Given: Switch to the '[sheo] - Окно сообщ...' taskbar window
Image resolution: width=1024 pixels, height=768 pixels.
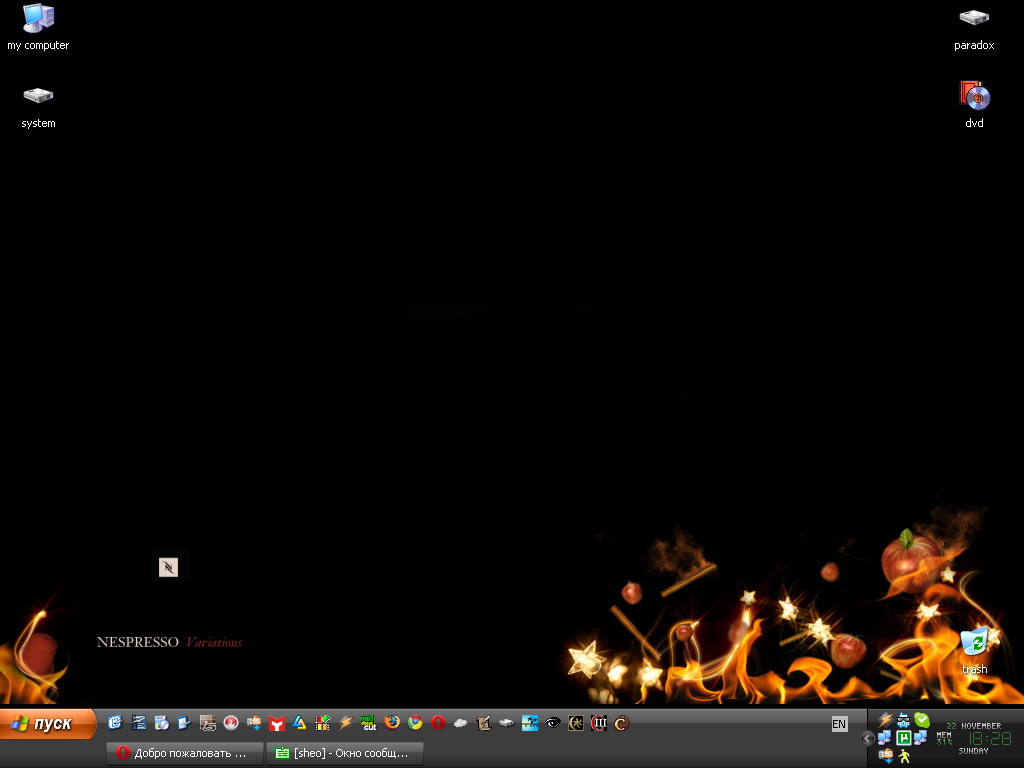Looking at the screenshot, I should pos(344,753).
